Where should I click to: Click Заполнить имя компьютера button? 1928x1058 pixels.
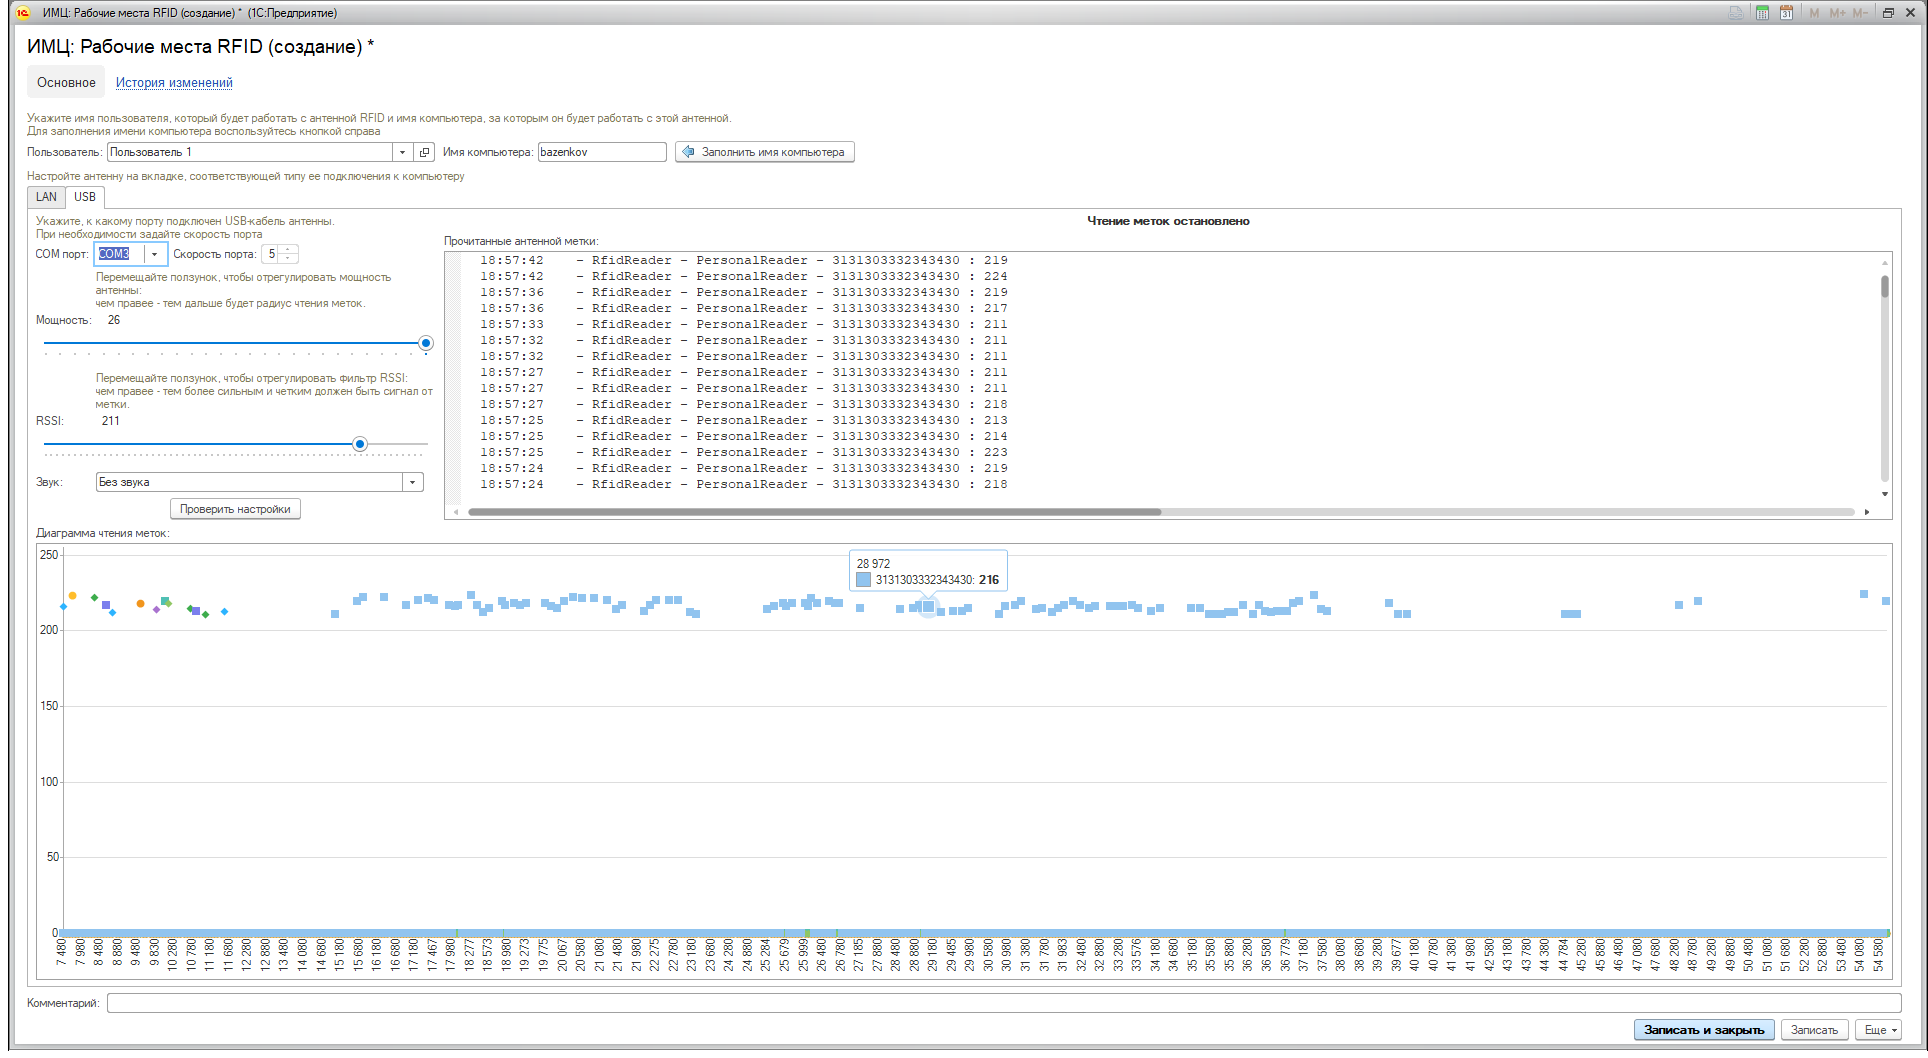[x=764, y=152]
